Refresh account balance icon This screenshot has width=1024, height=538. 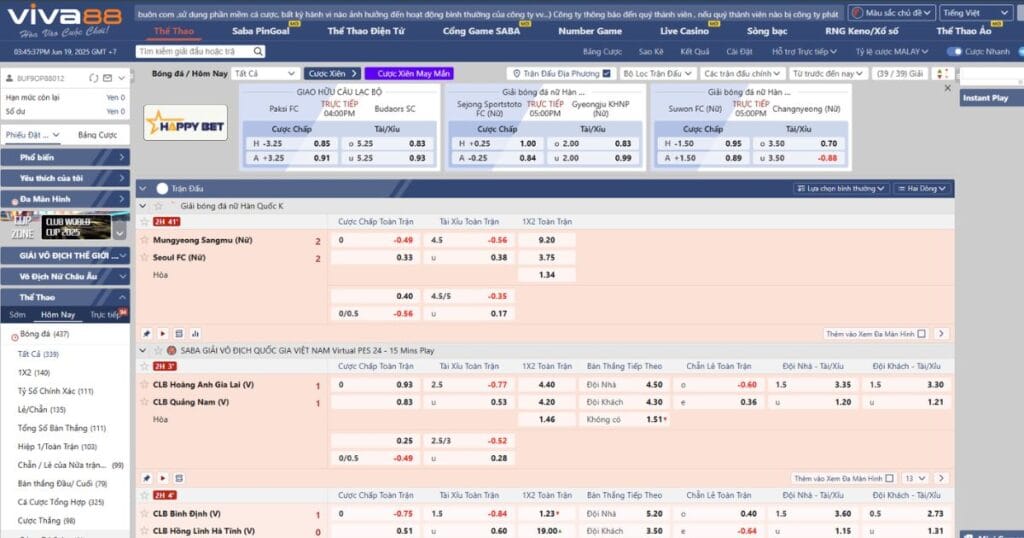point(93,78)
